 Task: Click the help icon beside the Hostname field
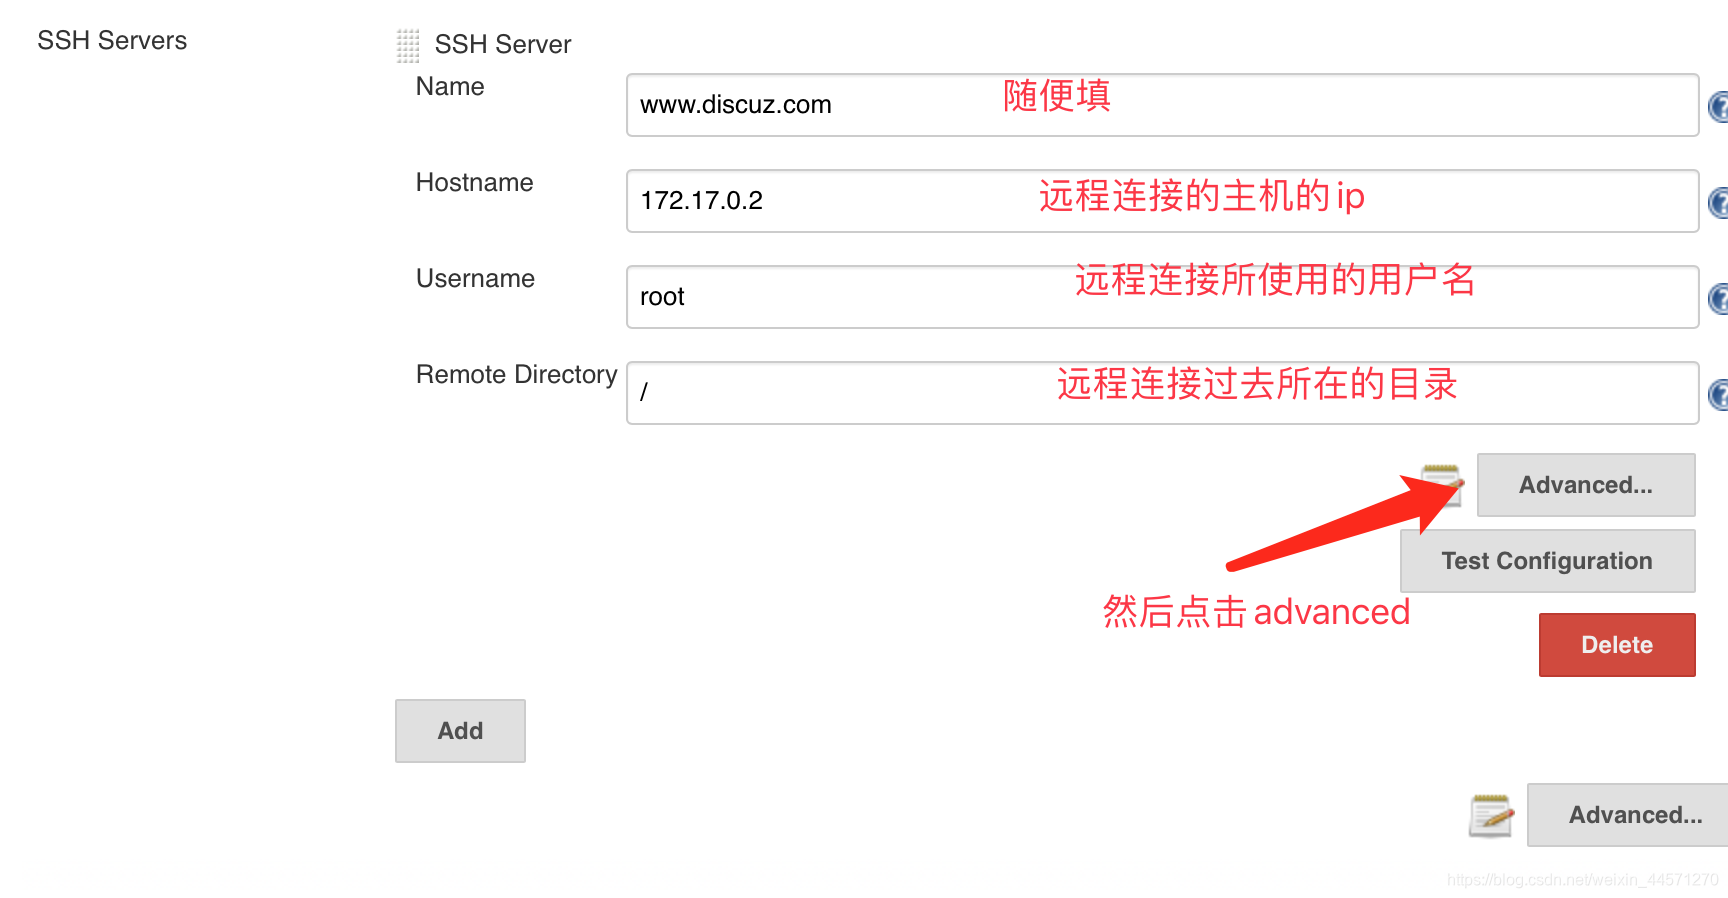pyautogui.click(x=1718, y=202)
